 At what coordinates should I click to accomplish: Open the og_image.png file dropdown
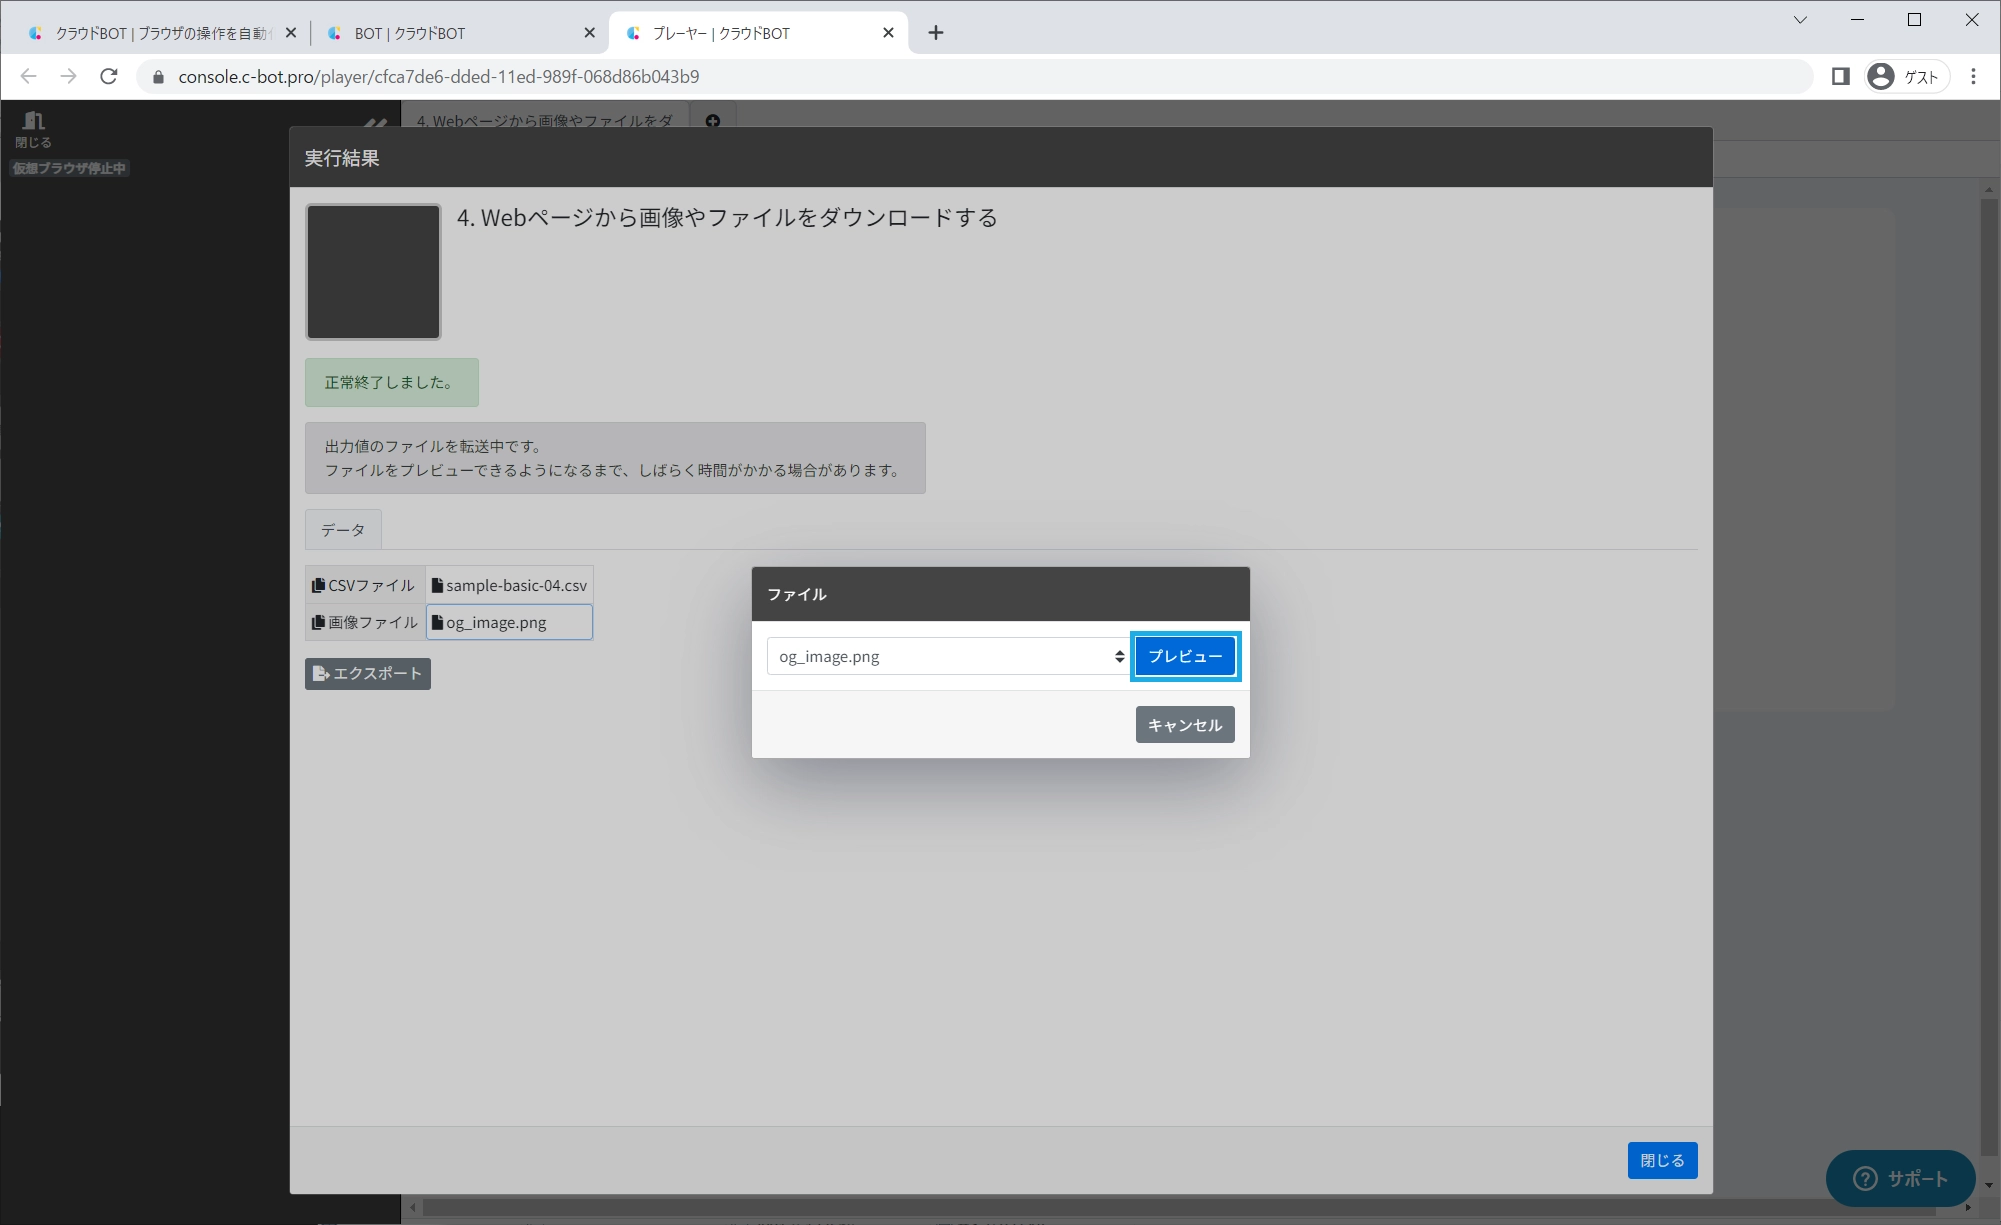(x=947, y=656)
